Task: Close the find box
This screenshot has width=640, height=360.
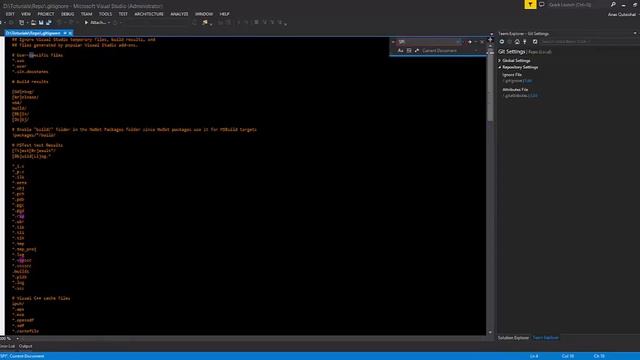Action: 482,42
